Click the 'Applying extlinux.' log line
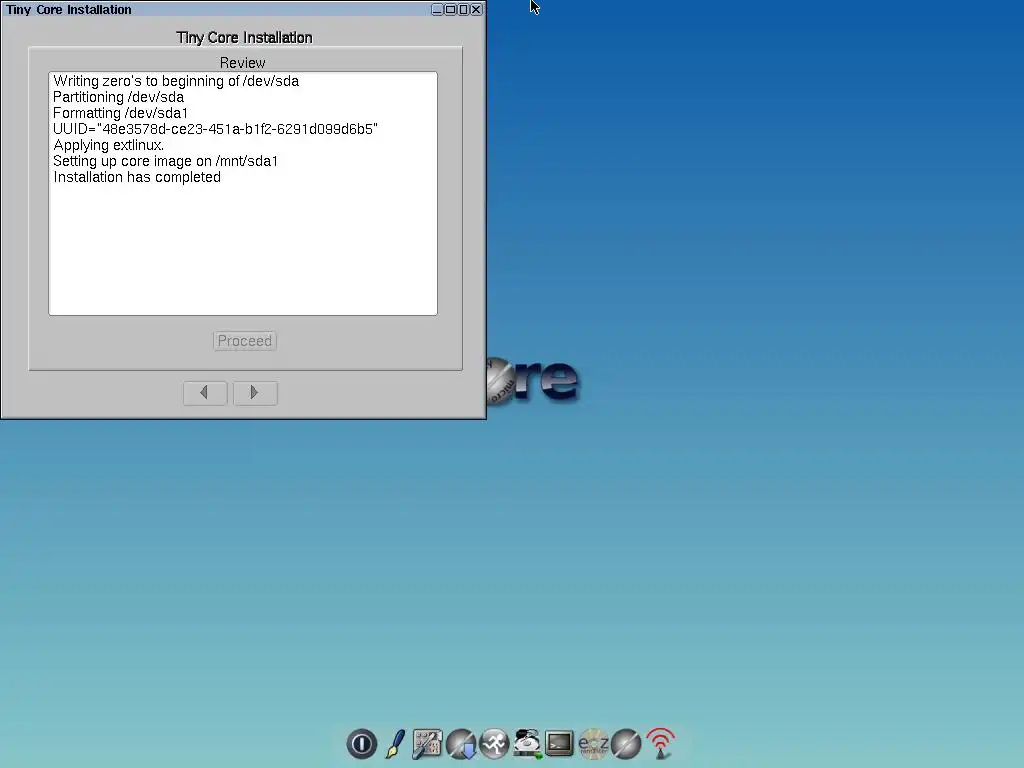 (x=108, y=145)
